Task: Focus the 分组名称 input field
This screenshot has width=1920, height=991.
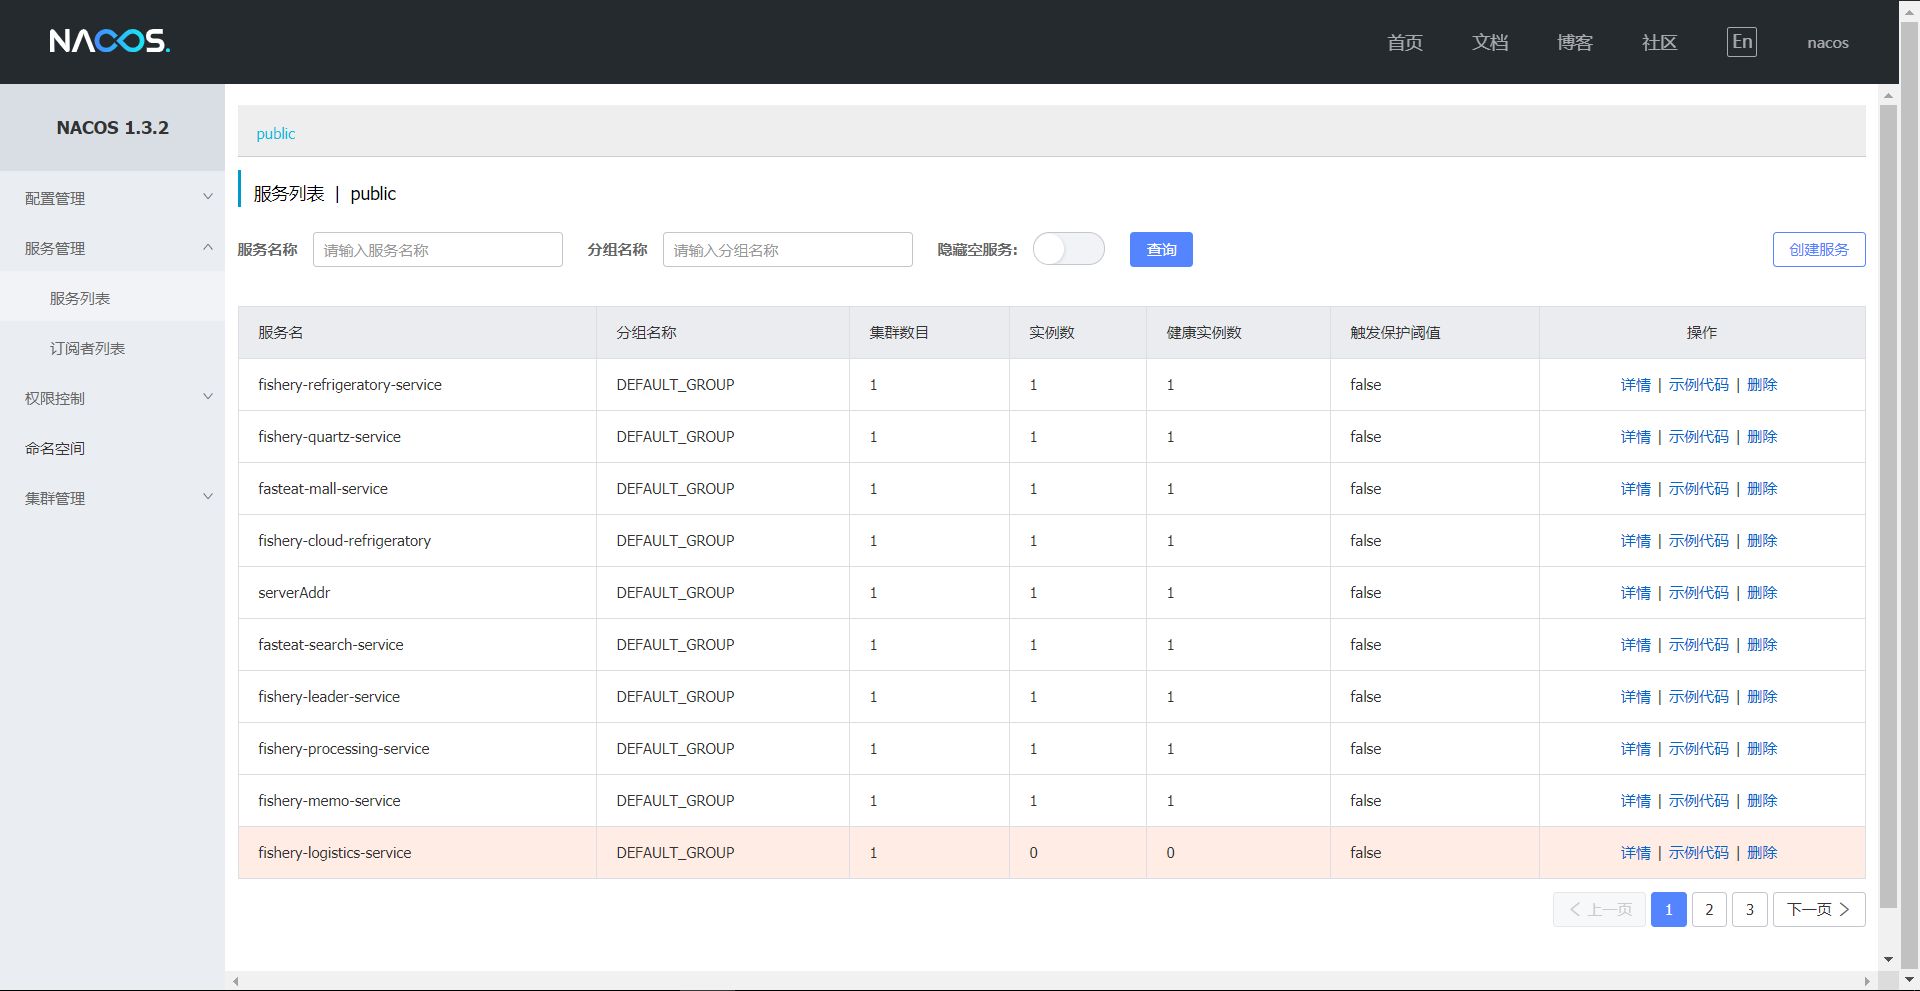Action: [788, 249]
